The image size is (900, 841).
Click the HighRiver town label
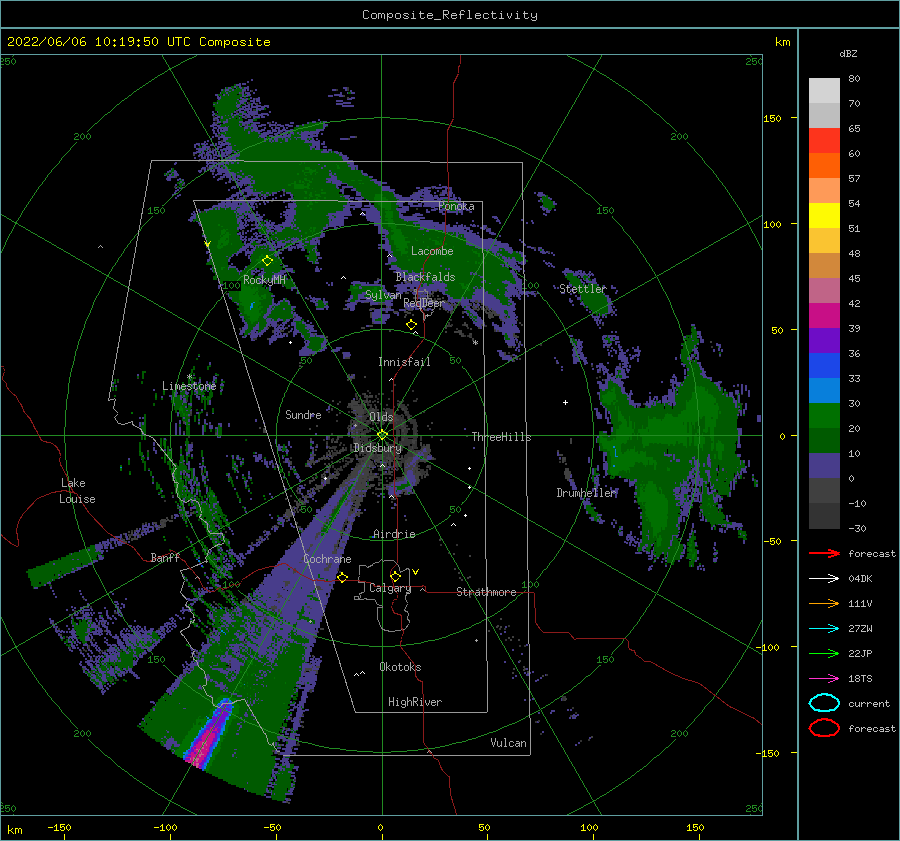414,702
